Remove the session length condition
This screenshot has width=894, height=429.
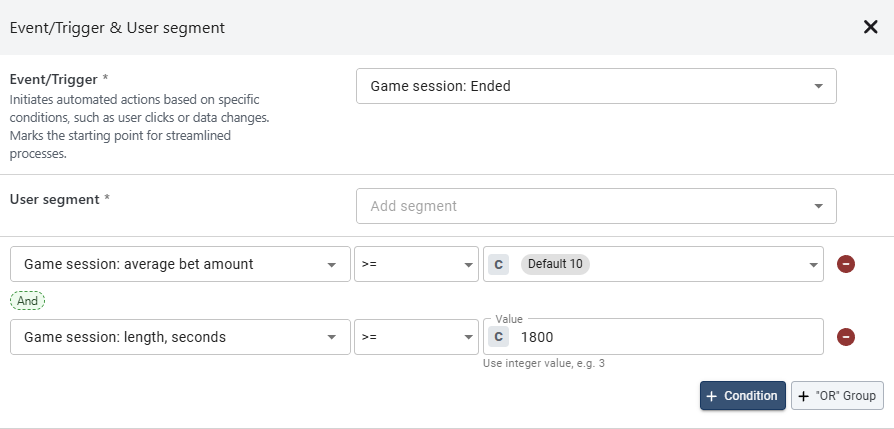846,337
